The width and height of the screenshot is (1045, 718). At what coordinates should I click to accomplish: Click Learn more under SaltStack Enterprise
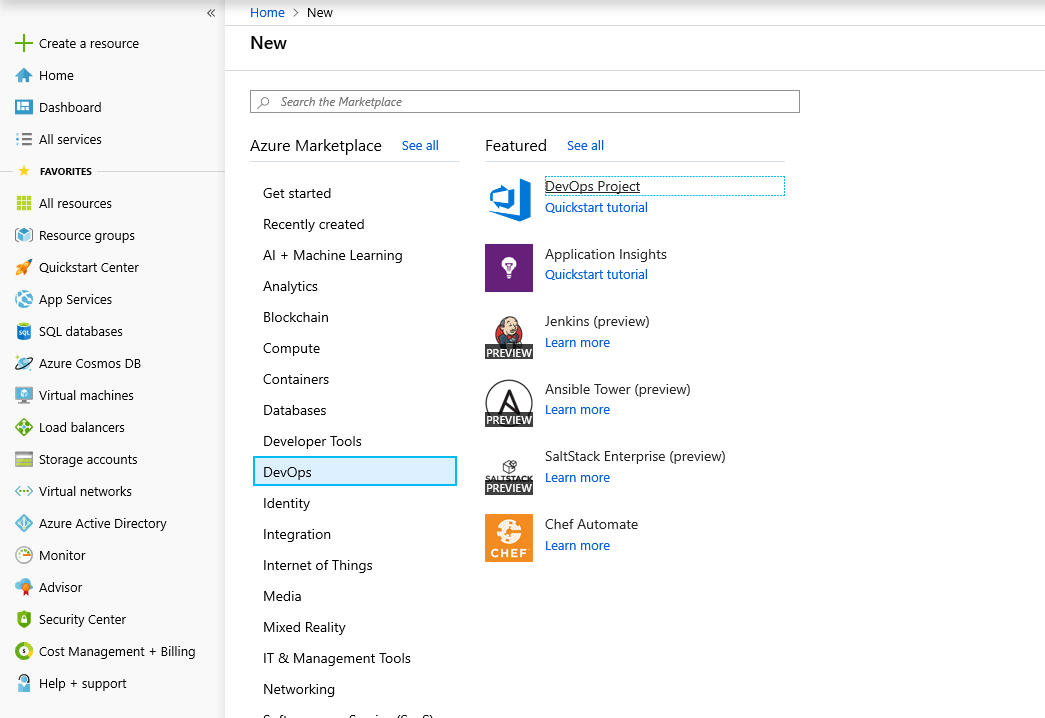coord(577,478)
